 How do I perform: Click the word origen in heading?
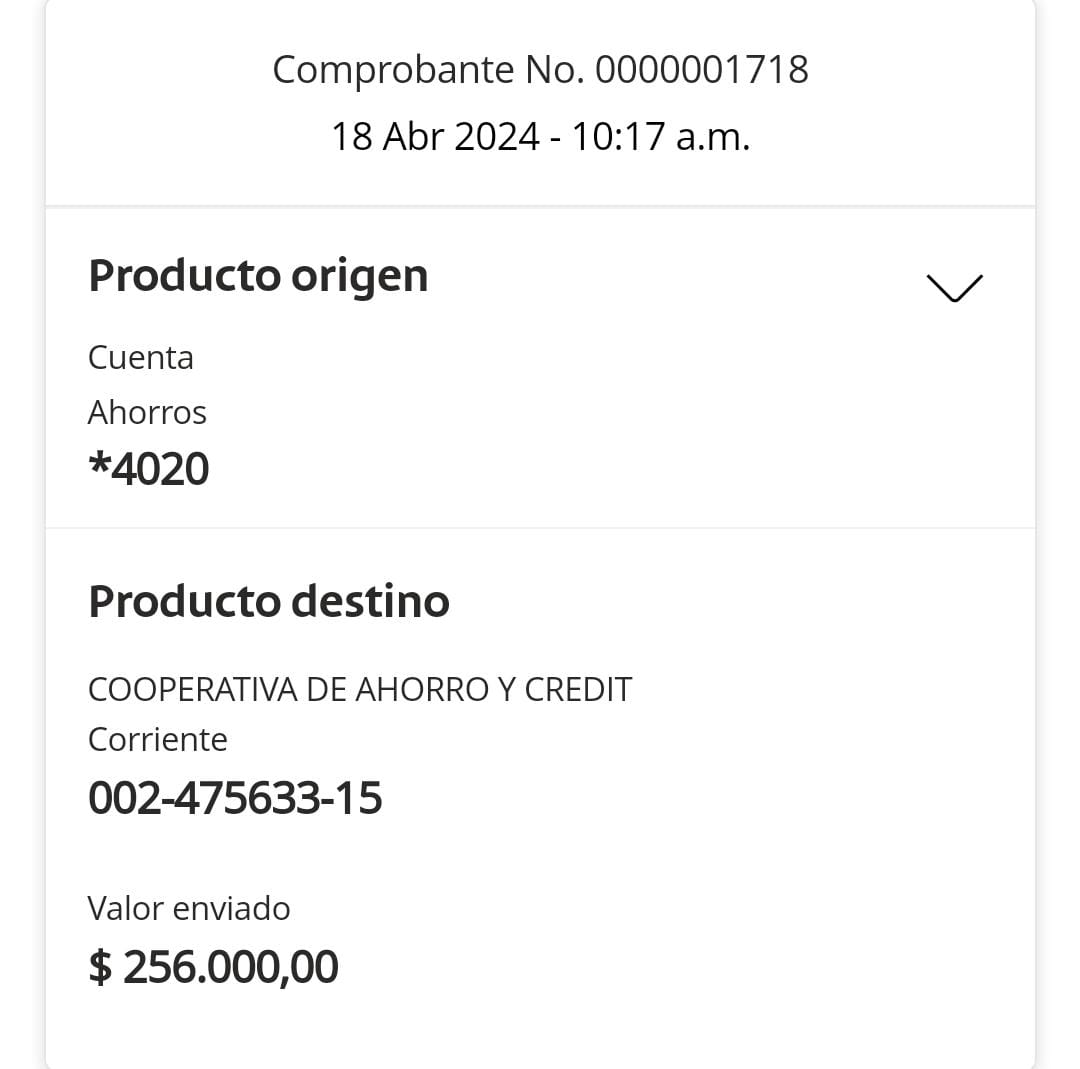[x=359, y=277]
